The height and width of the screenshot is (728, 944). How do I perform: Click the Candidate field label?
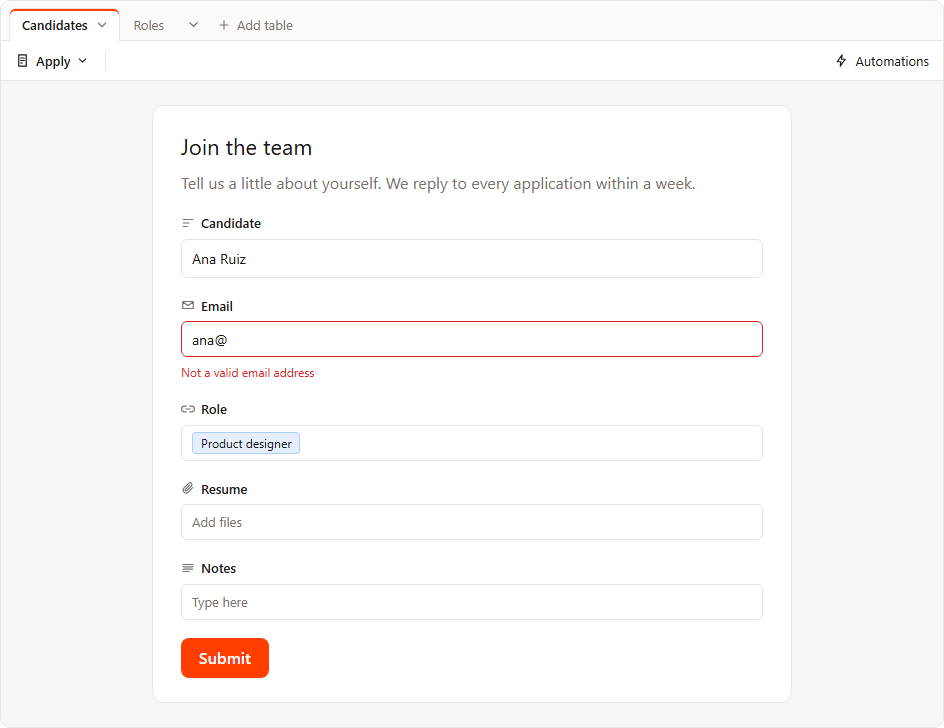231,223
